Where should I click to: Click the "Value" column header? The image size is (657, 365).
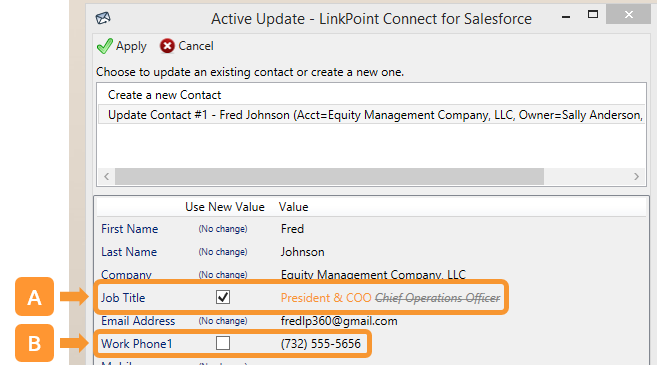[293, 207]
